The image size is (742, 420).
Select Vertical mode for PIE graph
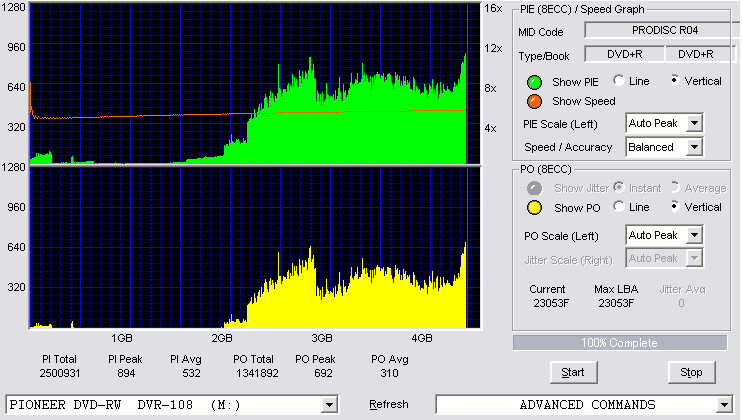tap(675, 80)
